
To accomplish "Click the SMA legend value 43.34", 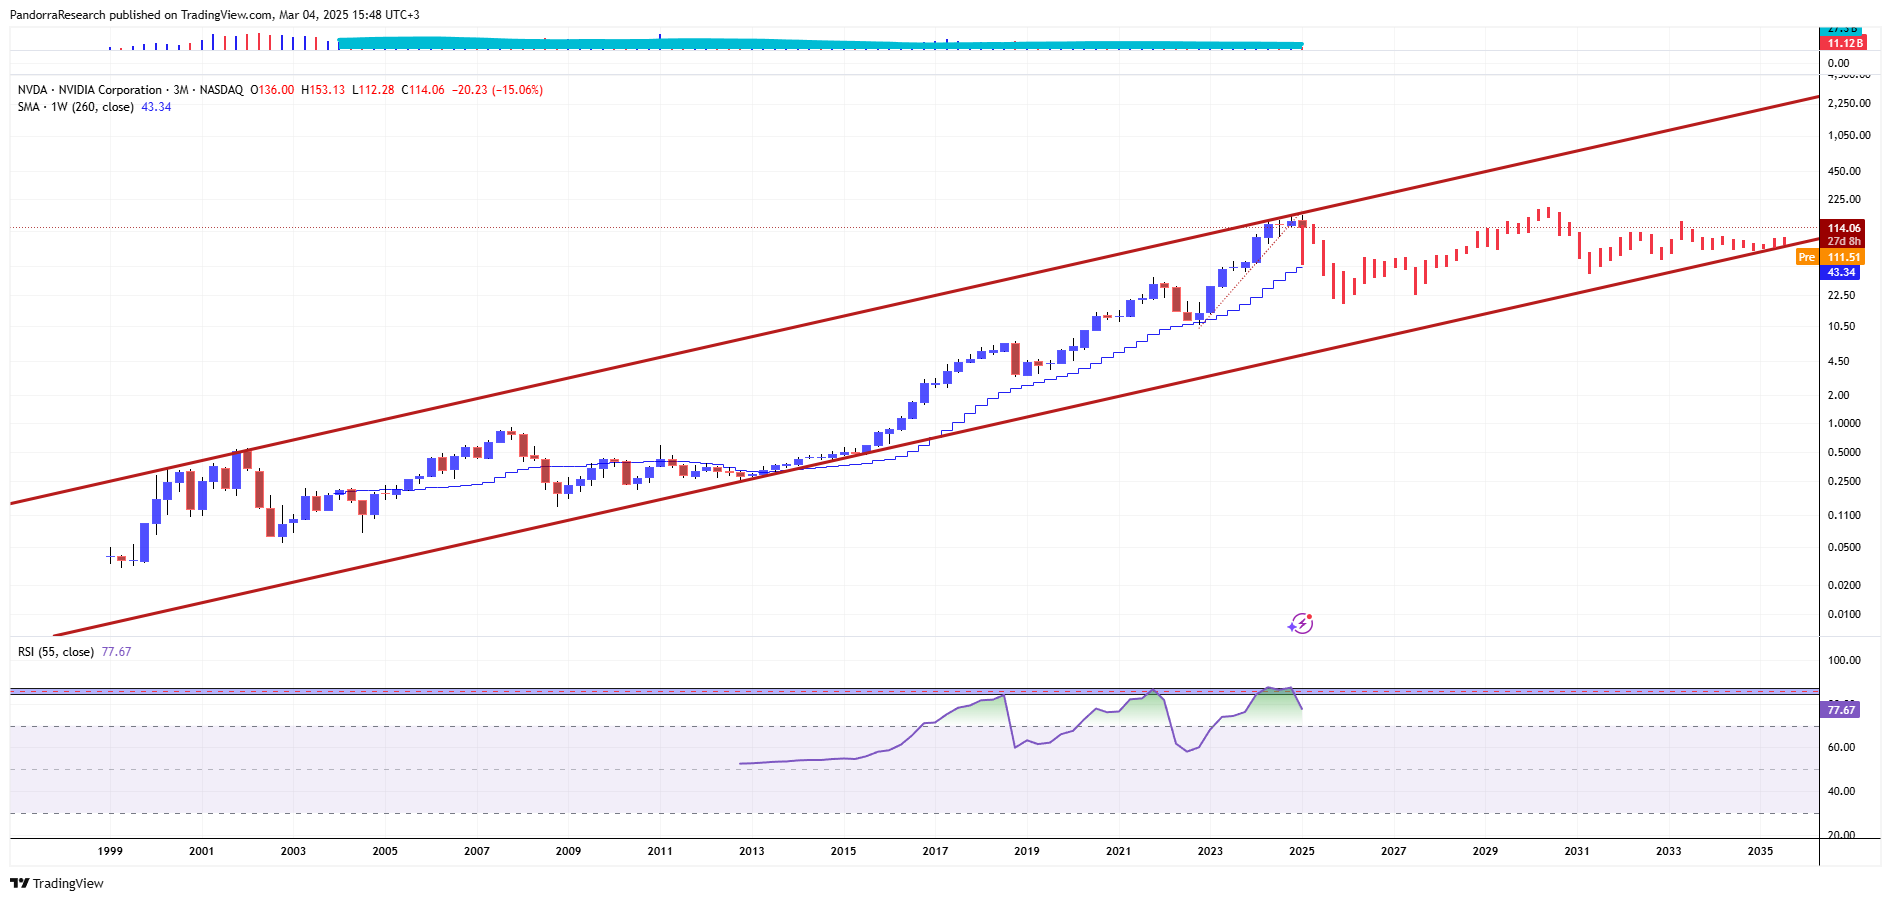I will (x=156, y=107).
